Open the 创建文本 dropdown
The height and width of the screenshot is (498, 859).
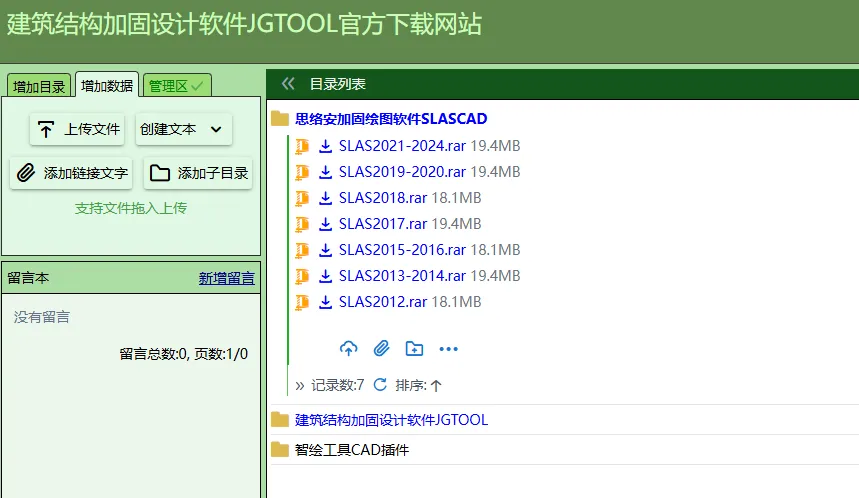coord(184,129)
